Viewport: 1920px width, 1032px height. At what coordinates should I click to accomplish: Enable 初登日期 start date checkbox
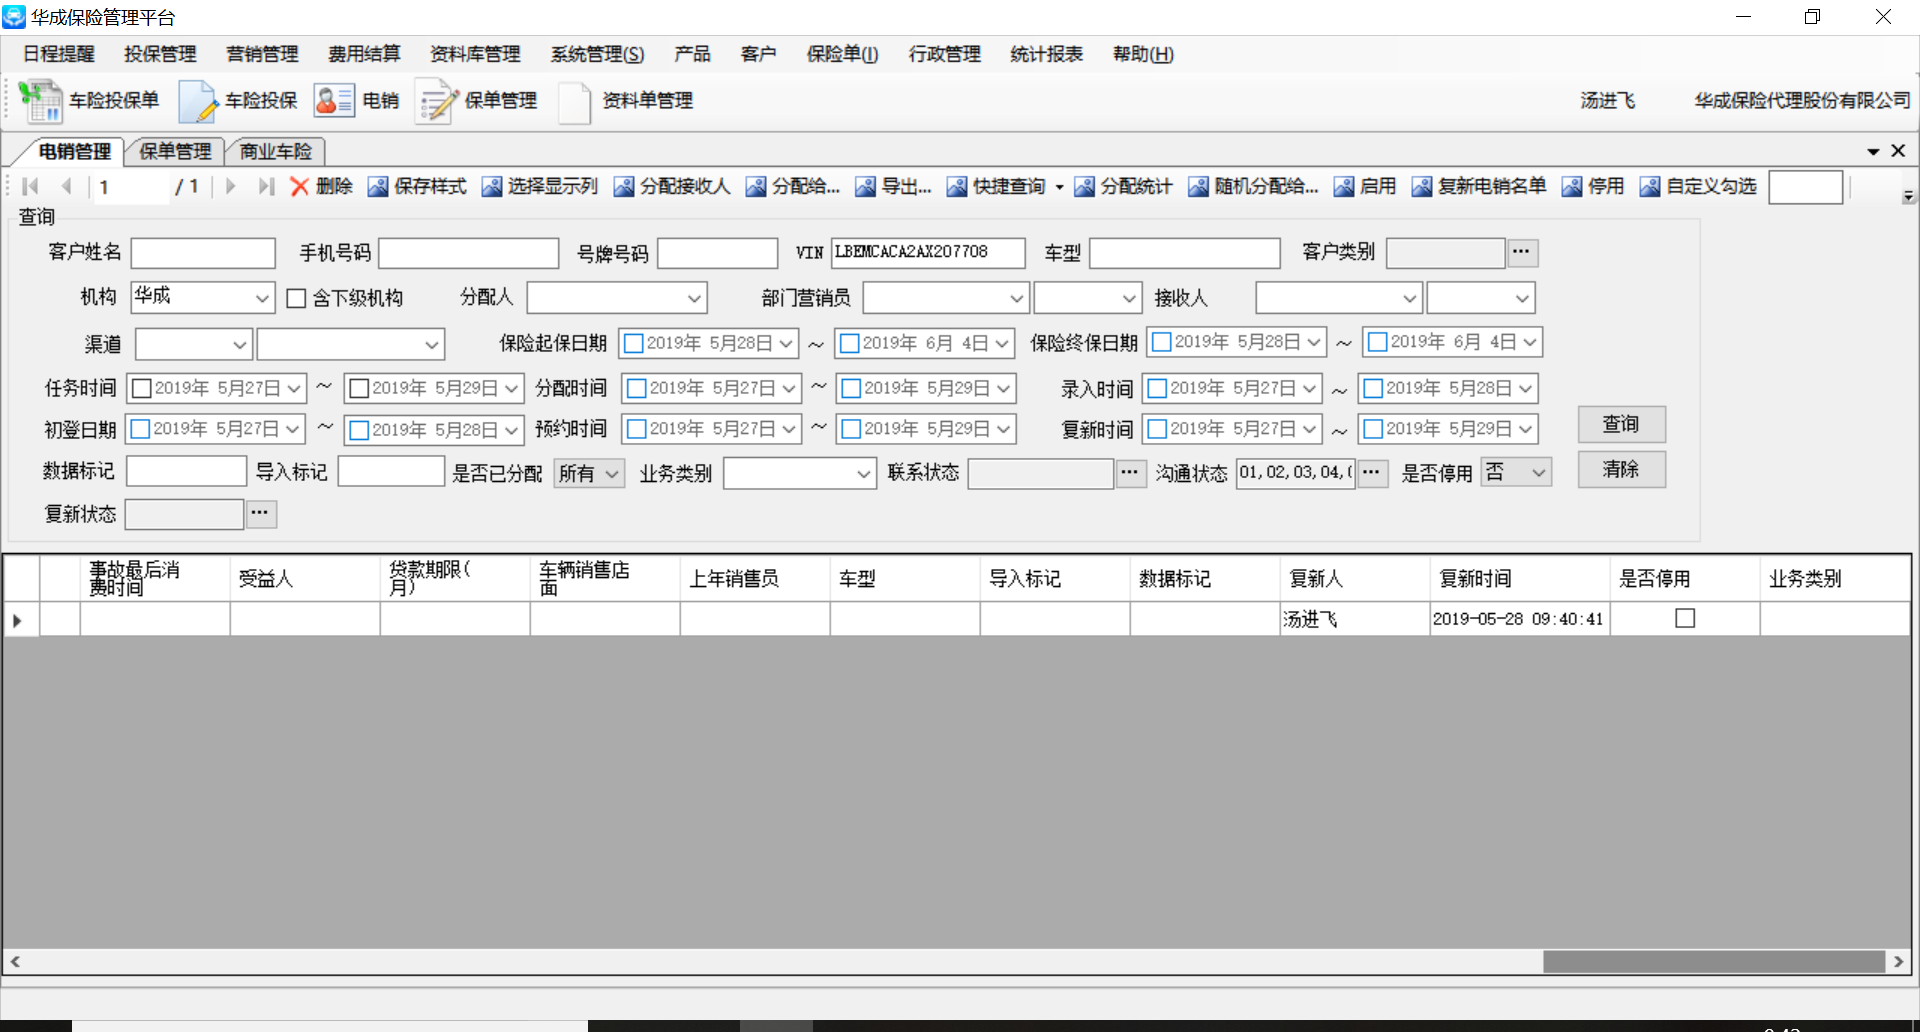tap(140, 429)
